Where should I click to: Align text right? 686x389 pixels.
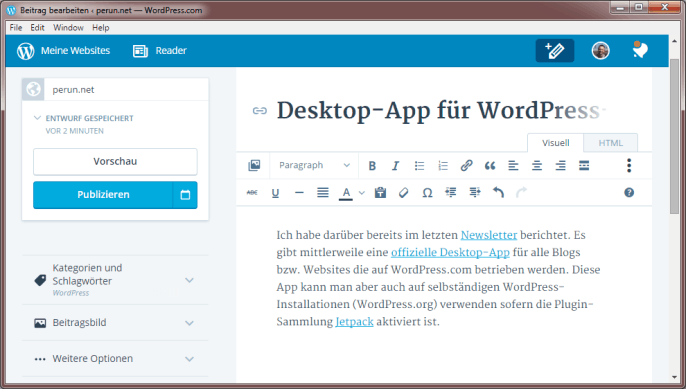click(560, 166)
